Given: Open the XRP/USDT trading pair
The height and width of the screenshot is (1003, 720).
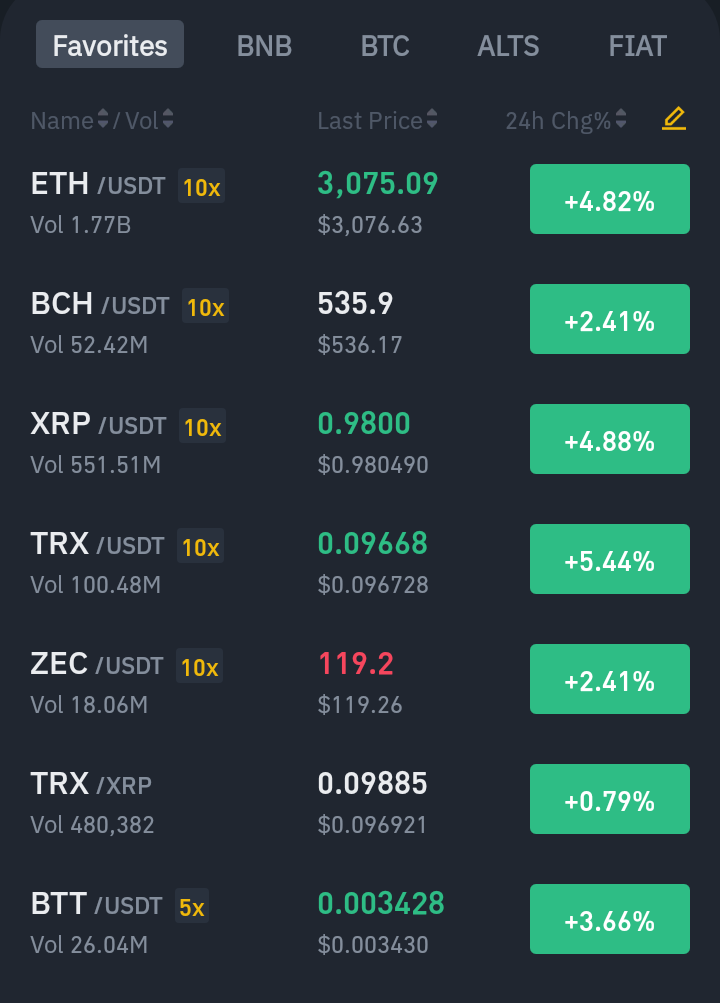Looking at the screenshot, I should tap(360, 439).
